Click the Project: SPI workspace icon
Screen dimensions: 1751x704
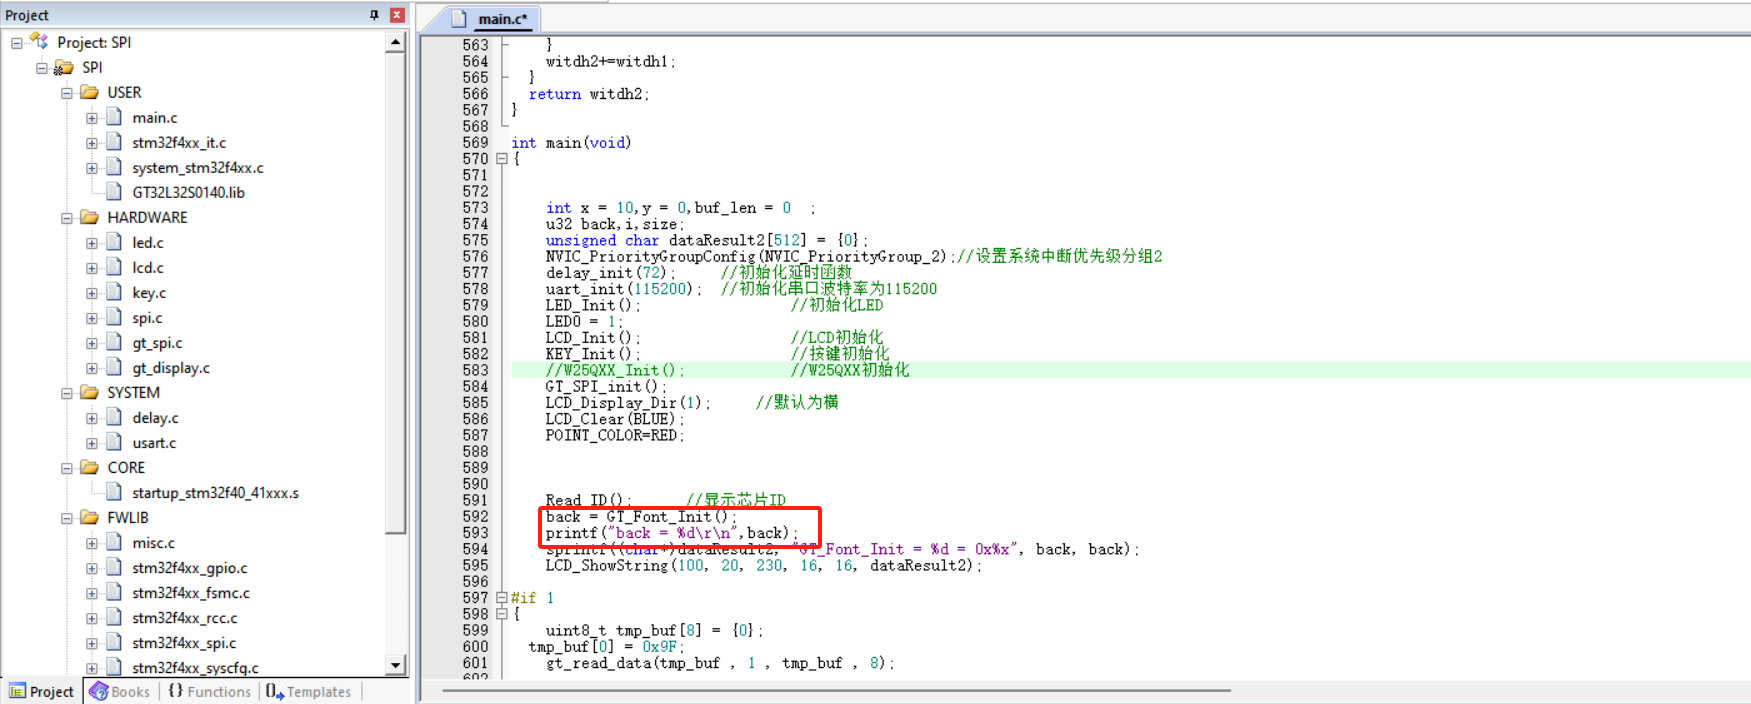[x=39, y=41]
